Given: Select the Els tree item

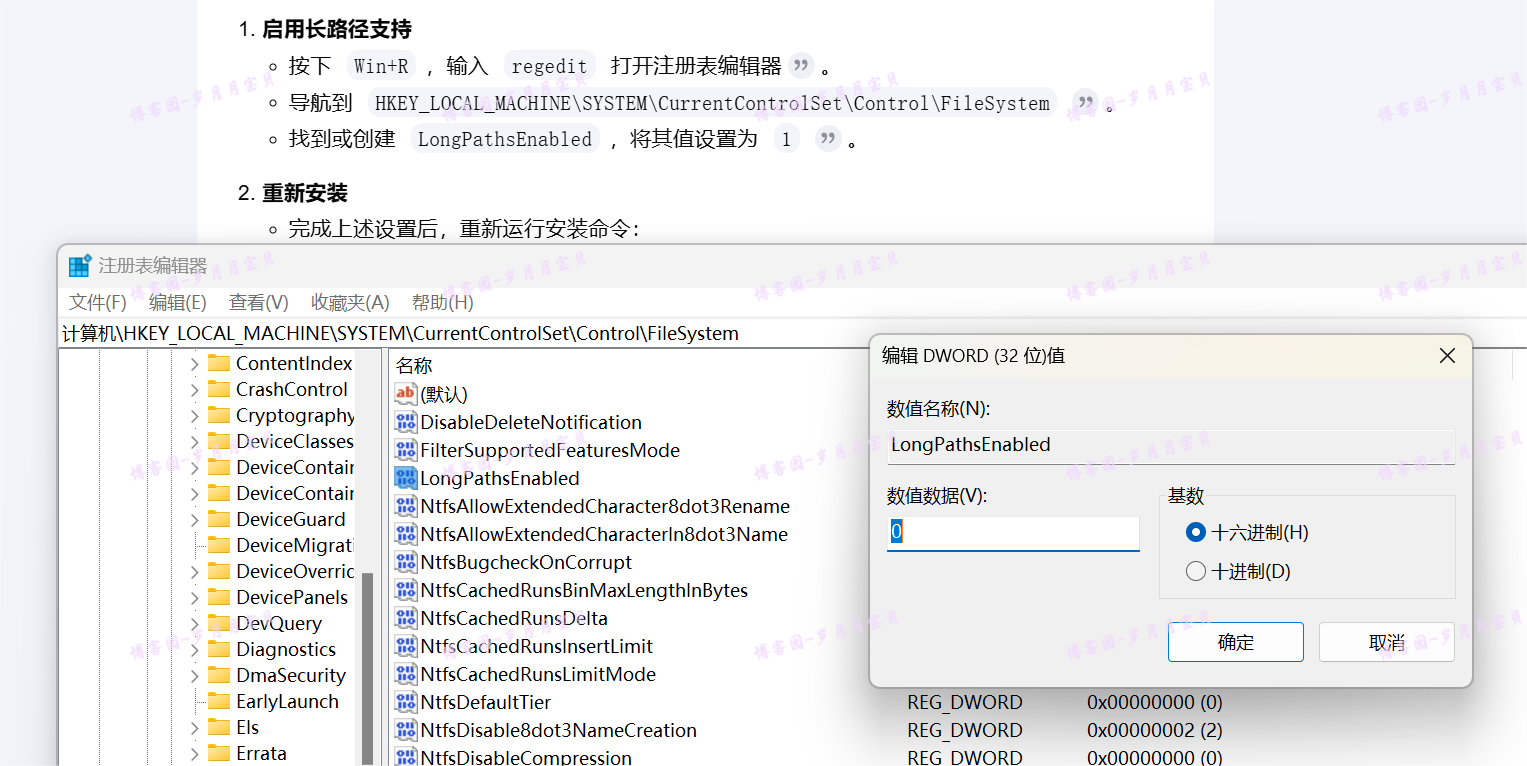Looking at the screenshot, I should [247, 727].
